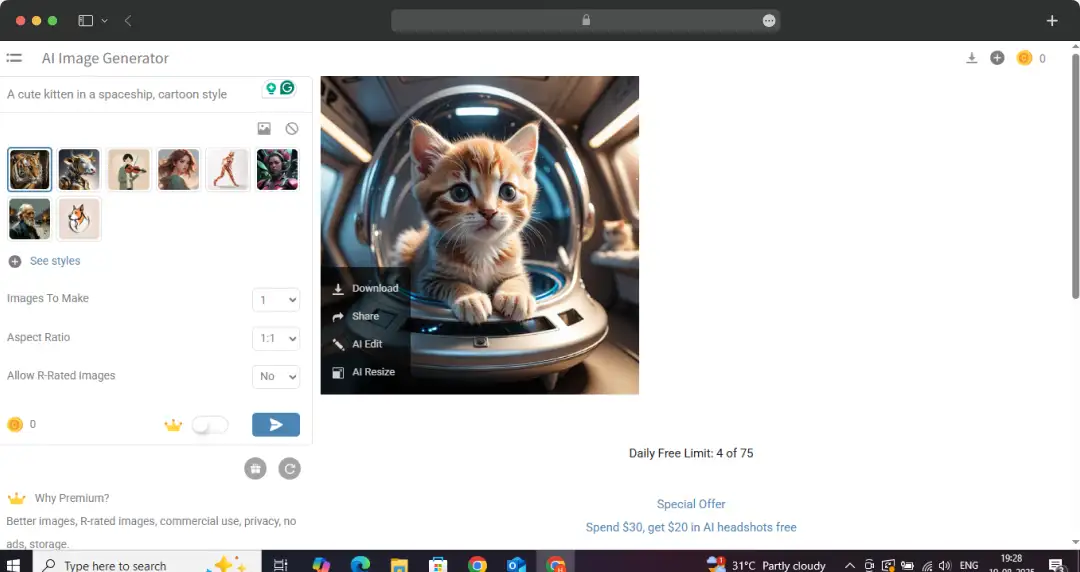Click AI Resize on the image overlay

tap(366, 371)
